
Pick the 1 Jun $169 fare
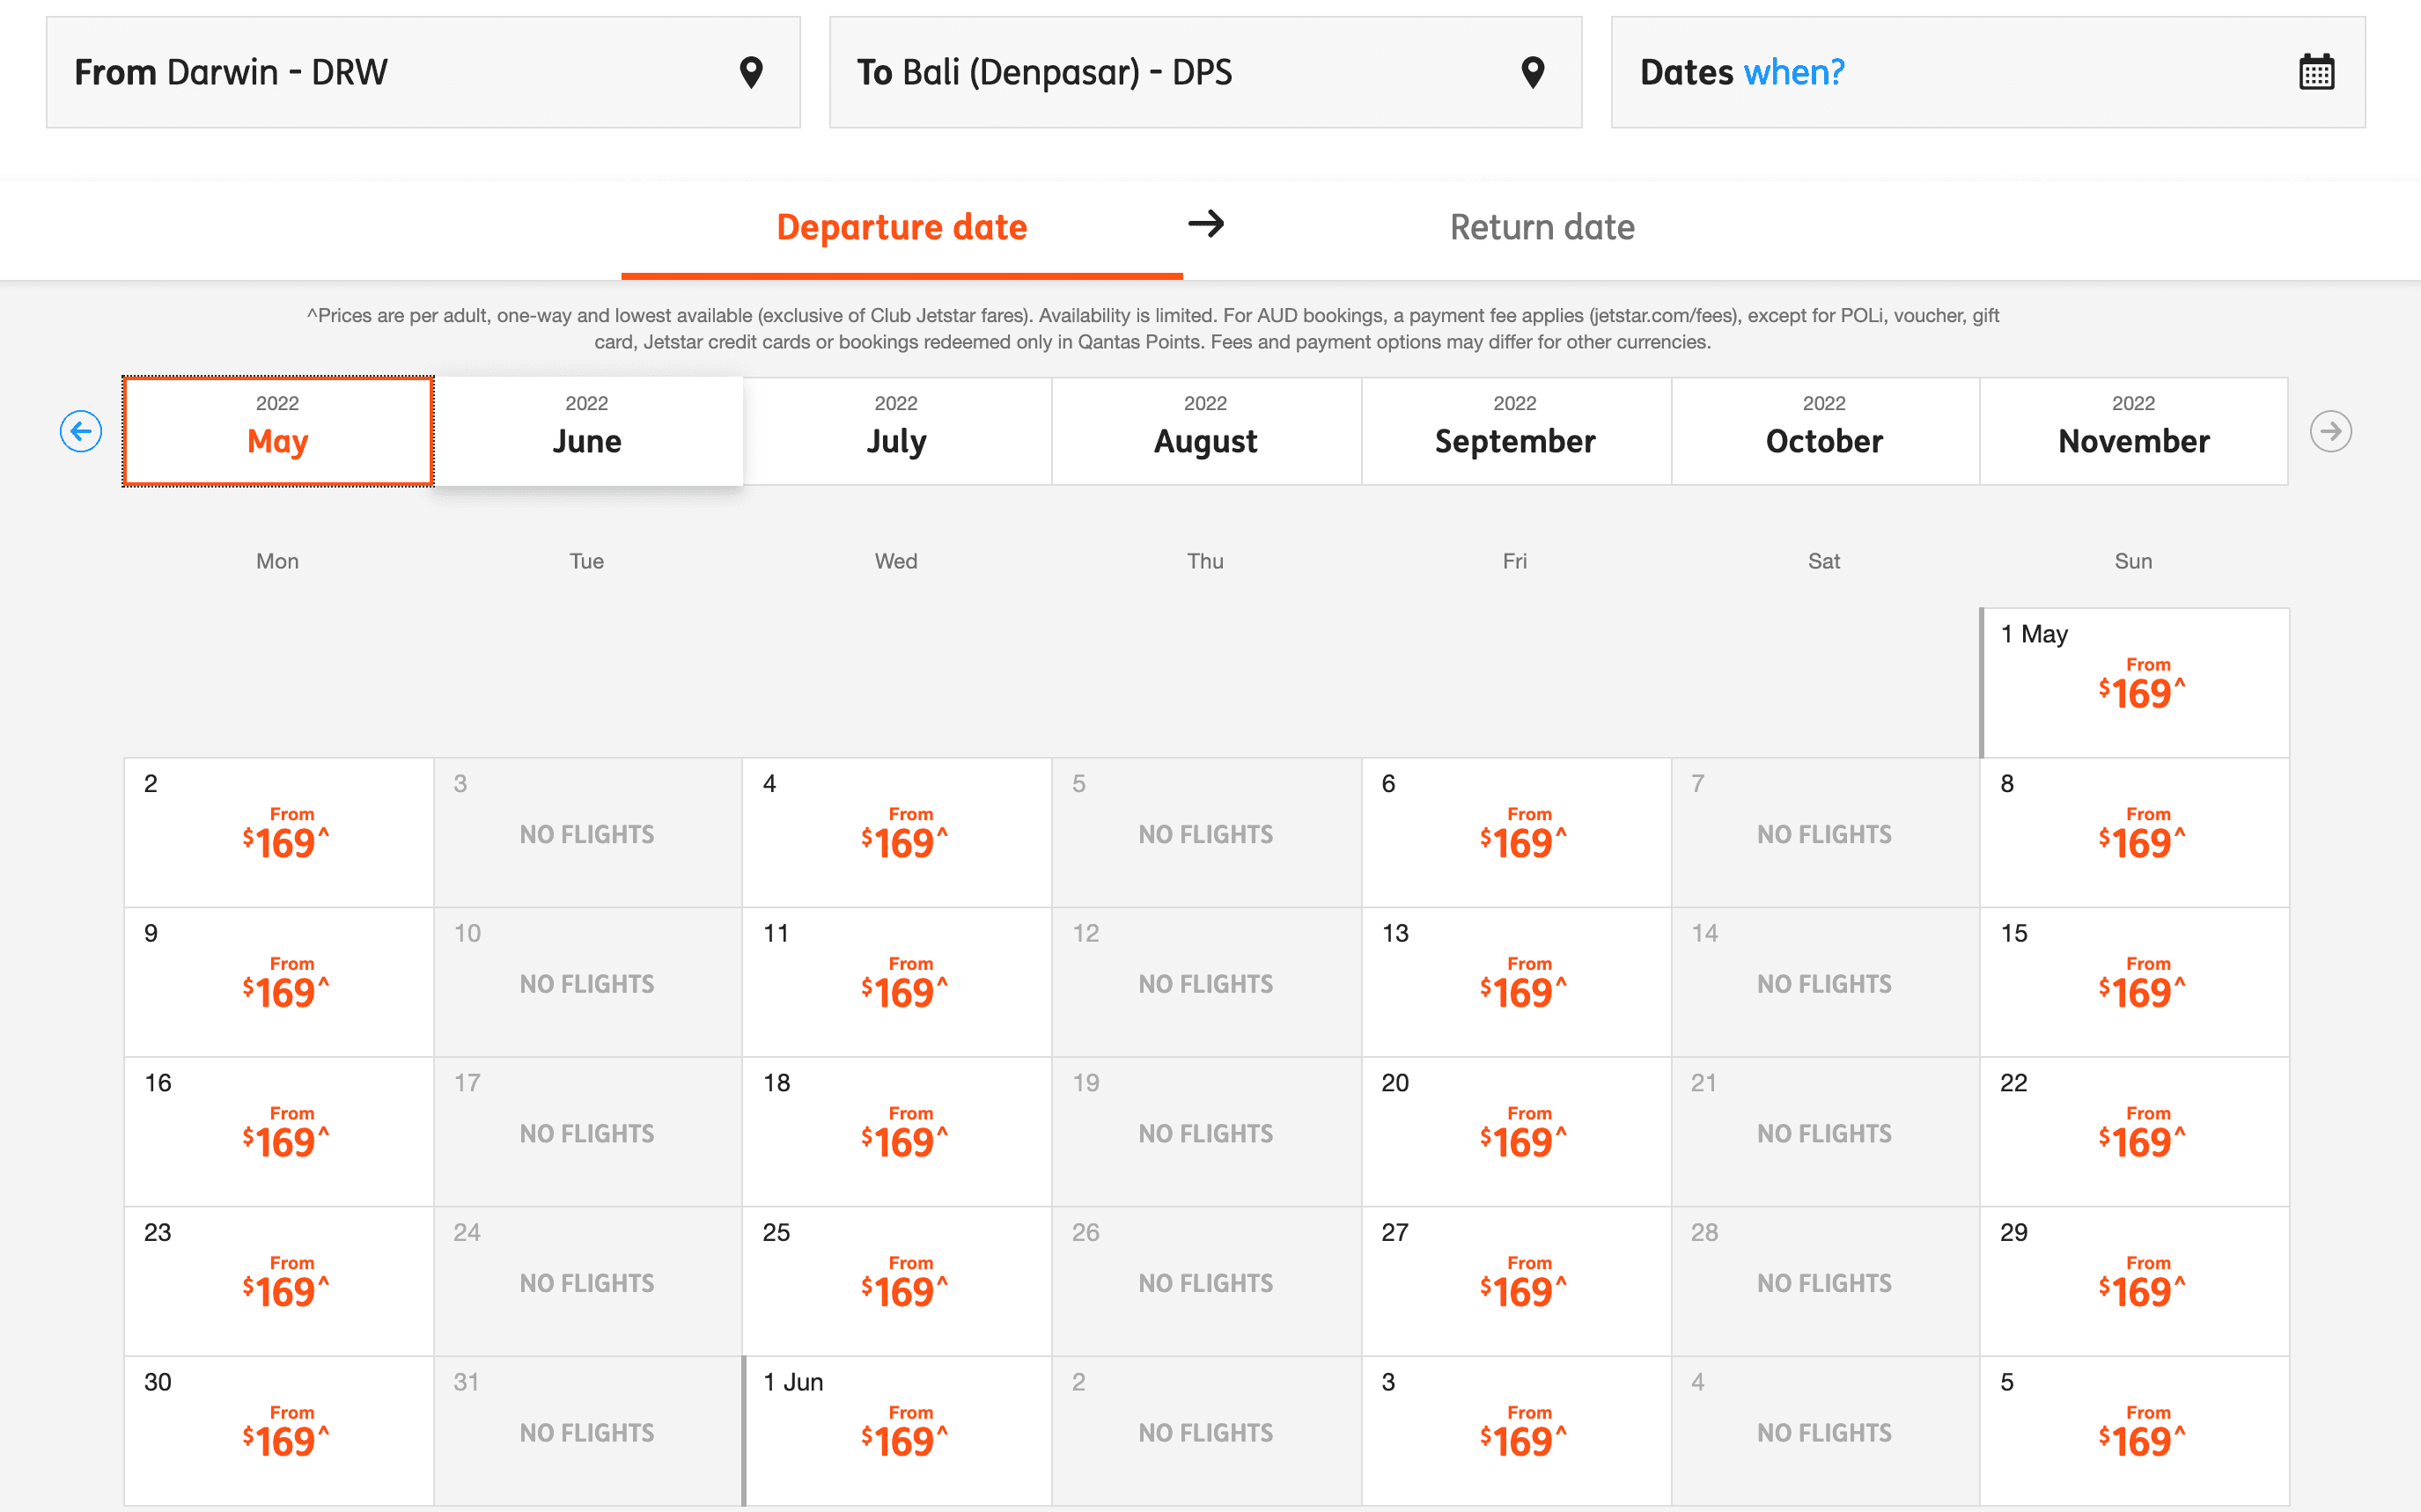[897, 1431]
